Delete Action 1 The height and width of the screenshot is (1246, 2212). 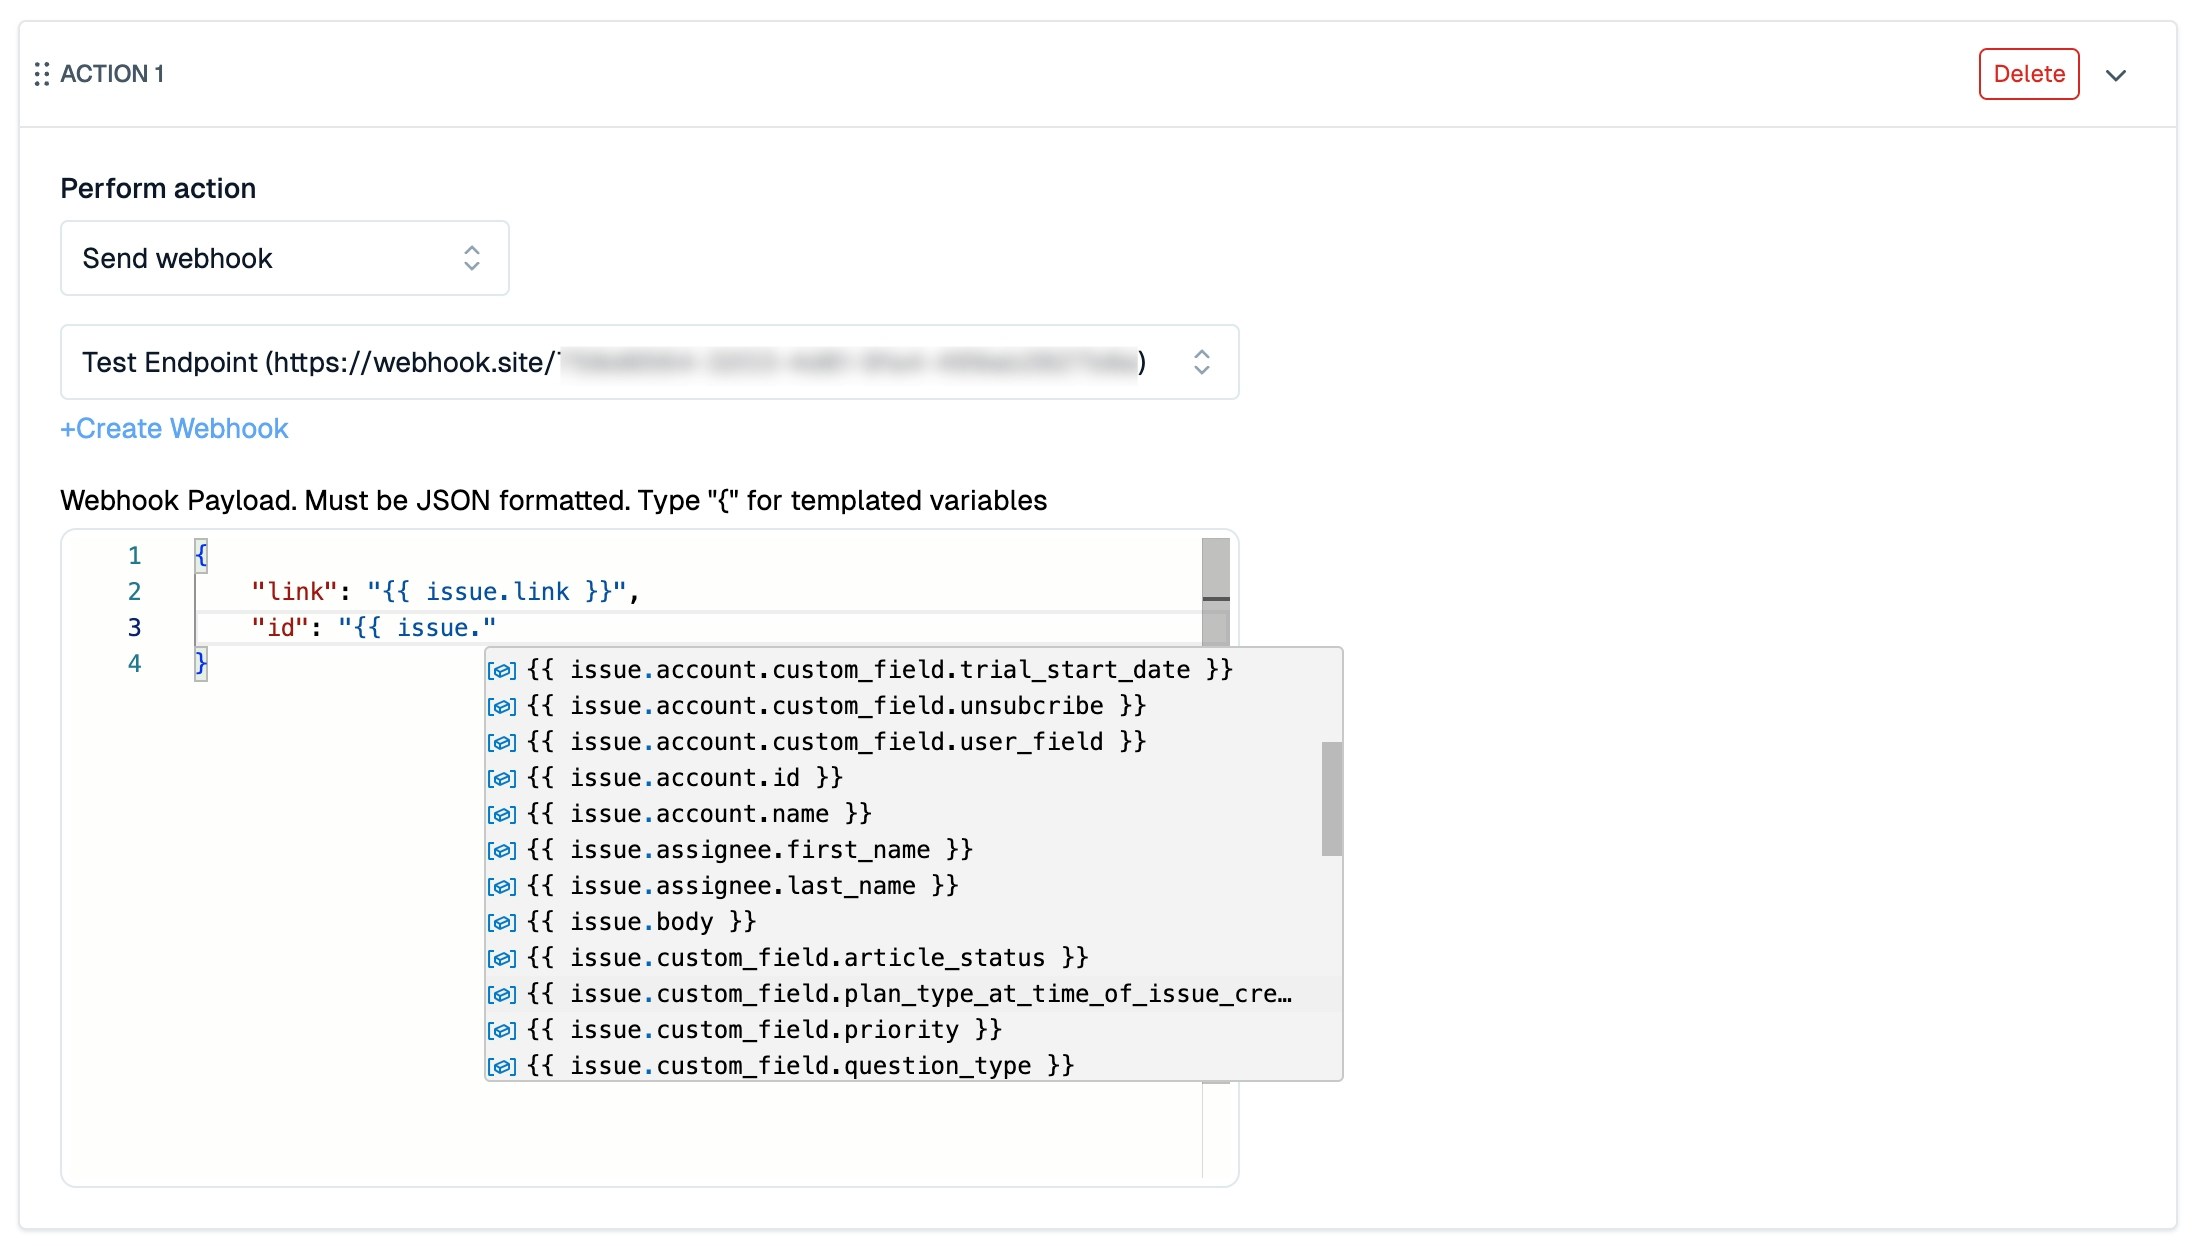pyautogui.click(x=2028, y=74)
